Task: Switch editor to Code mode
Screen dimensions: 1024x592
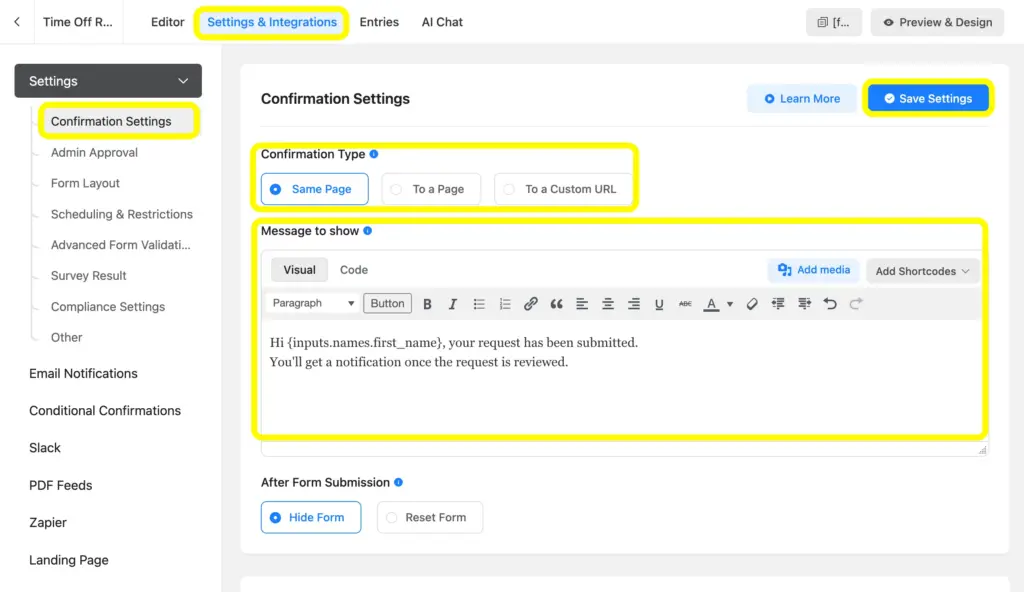Action: (x=354, y=270)
